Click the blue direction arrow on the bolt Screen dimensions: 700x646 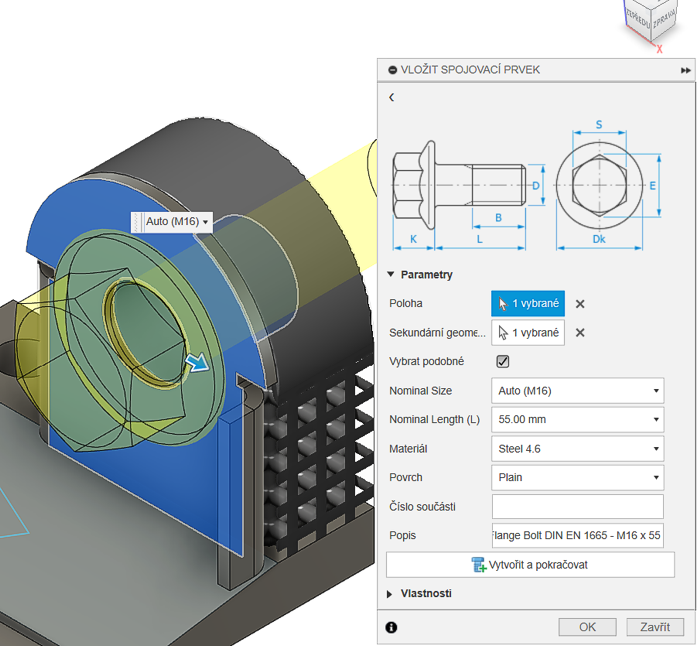(x=200, y=364)
